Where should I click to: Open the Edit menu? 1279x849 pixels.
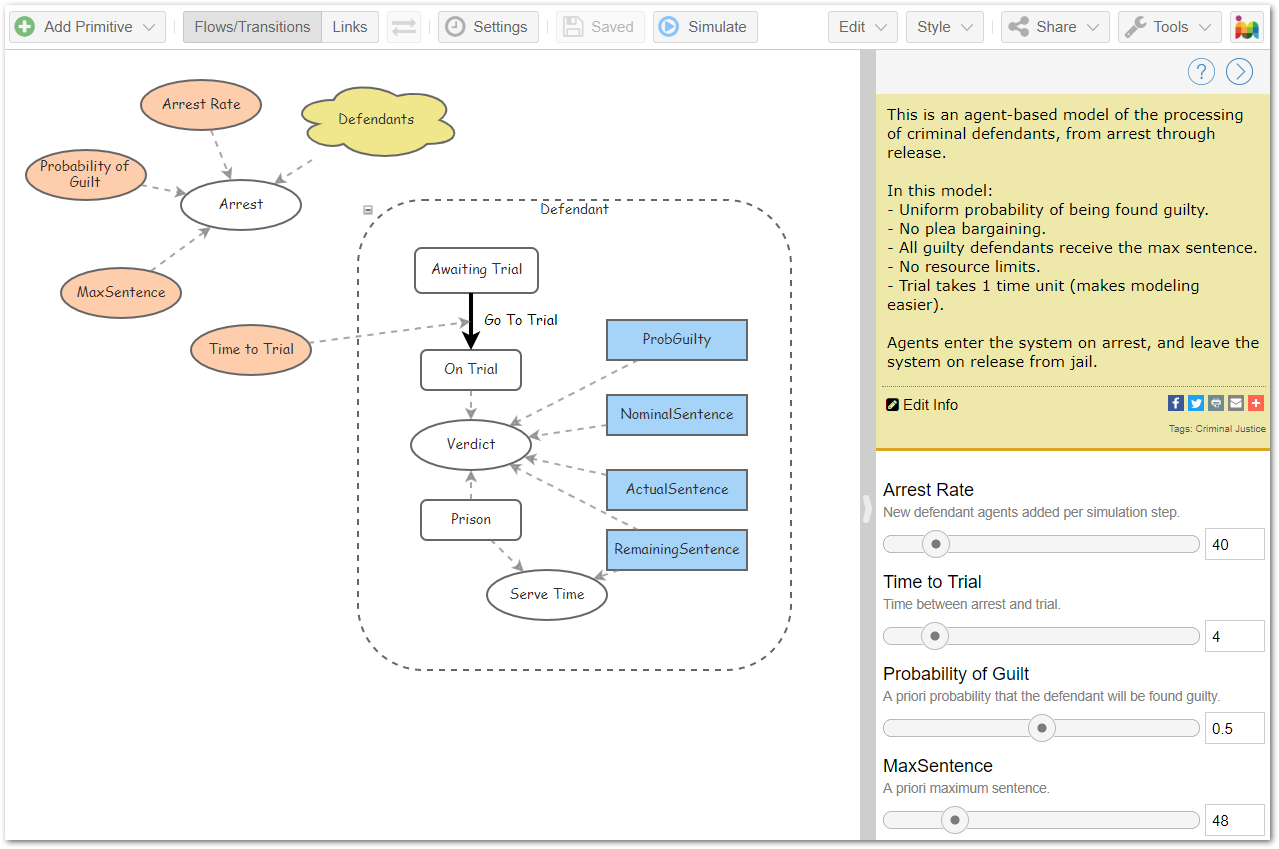862,27
